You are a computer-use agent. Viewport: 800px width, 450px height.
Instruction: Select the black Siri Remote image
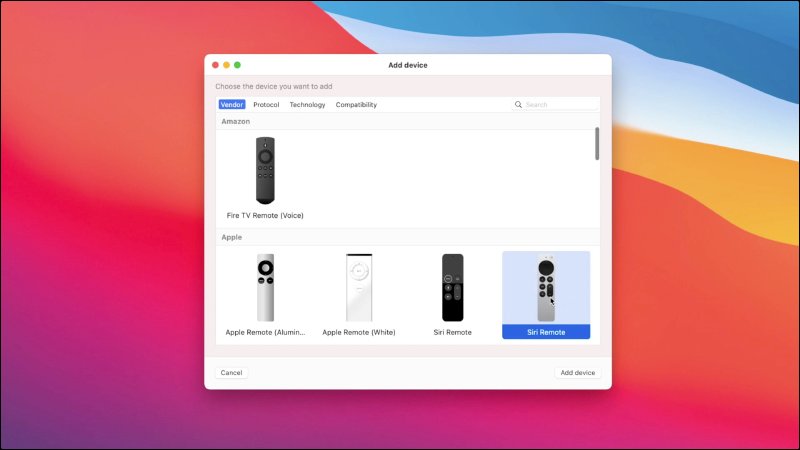coord(453,288)
